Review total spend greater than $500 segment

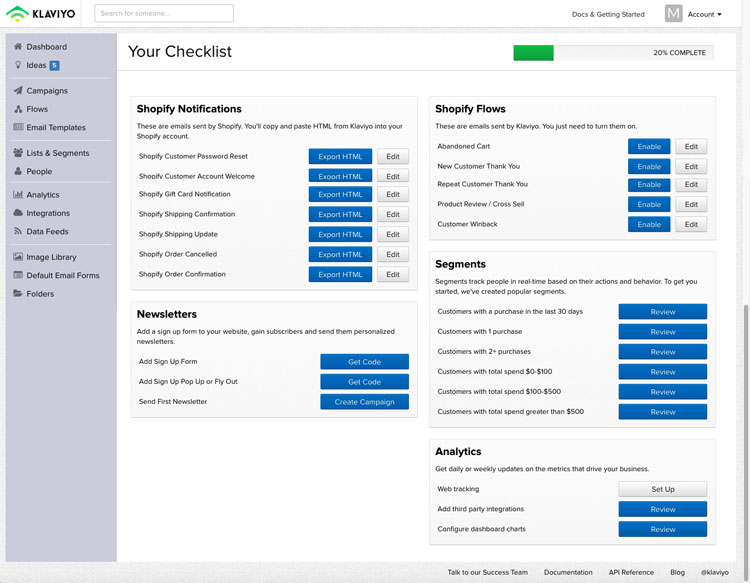662,412
